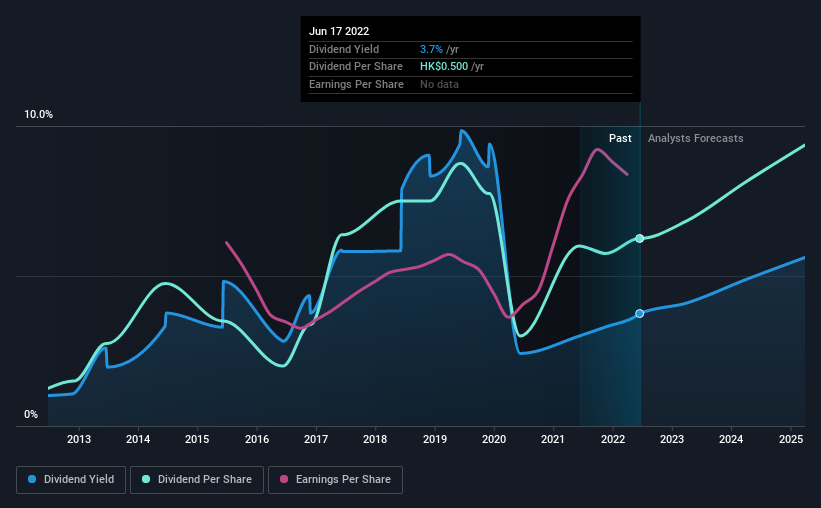The width and height of the screenshot is (821, 508).
Task: Click the 10.0% y-axis label
Action: (38, 115)
